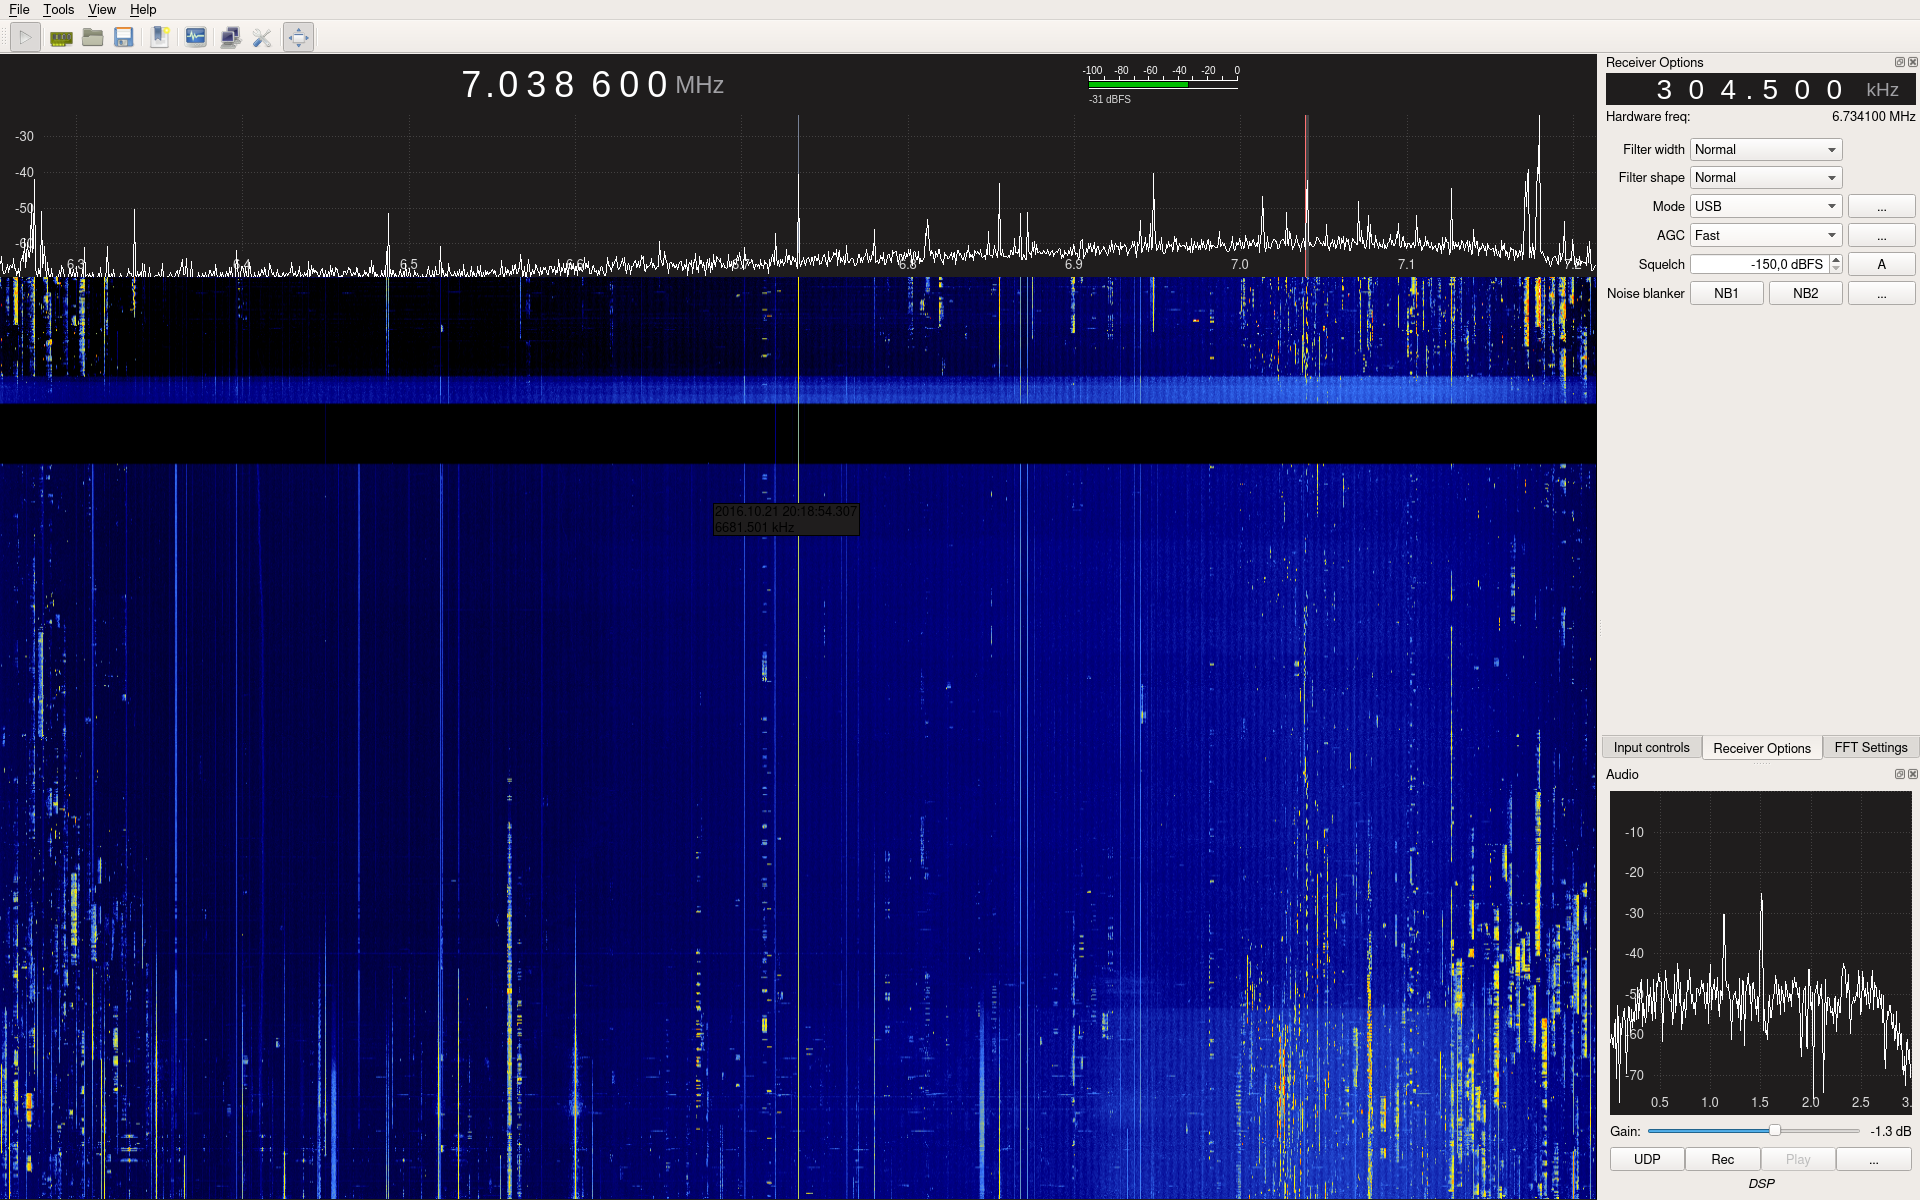
Task: Open audio options ellipsis button
Action: [x=1873, y=1160]
